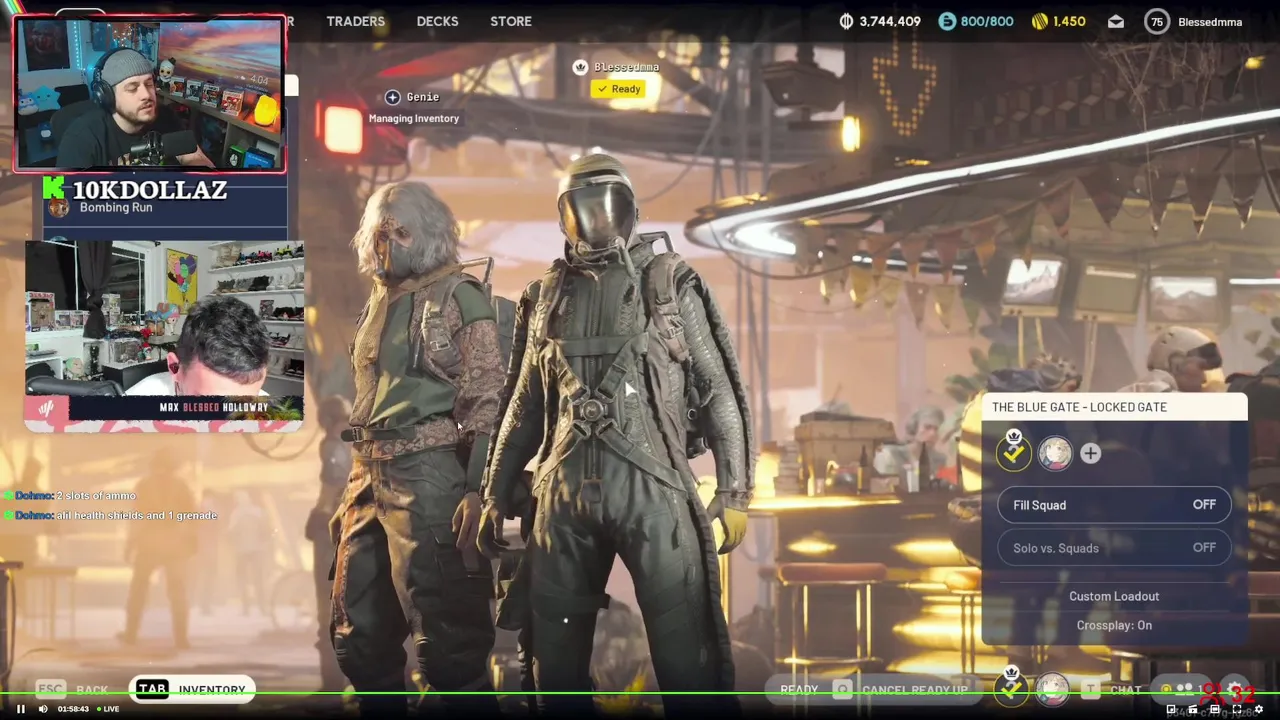
Task: Click the icon beside Genie's name
Action: pyautogui.click(x=393, y=97)
